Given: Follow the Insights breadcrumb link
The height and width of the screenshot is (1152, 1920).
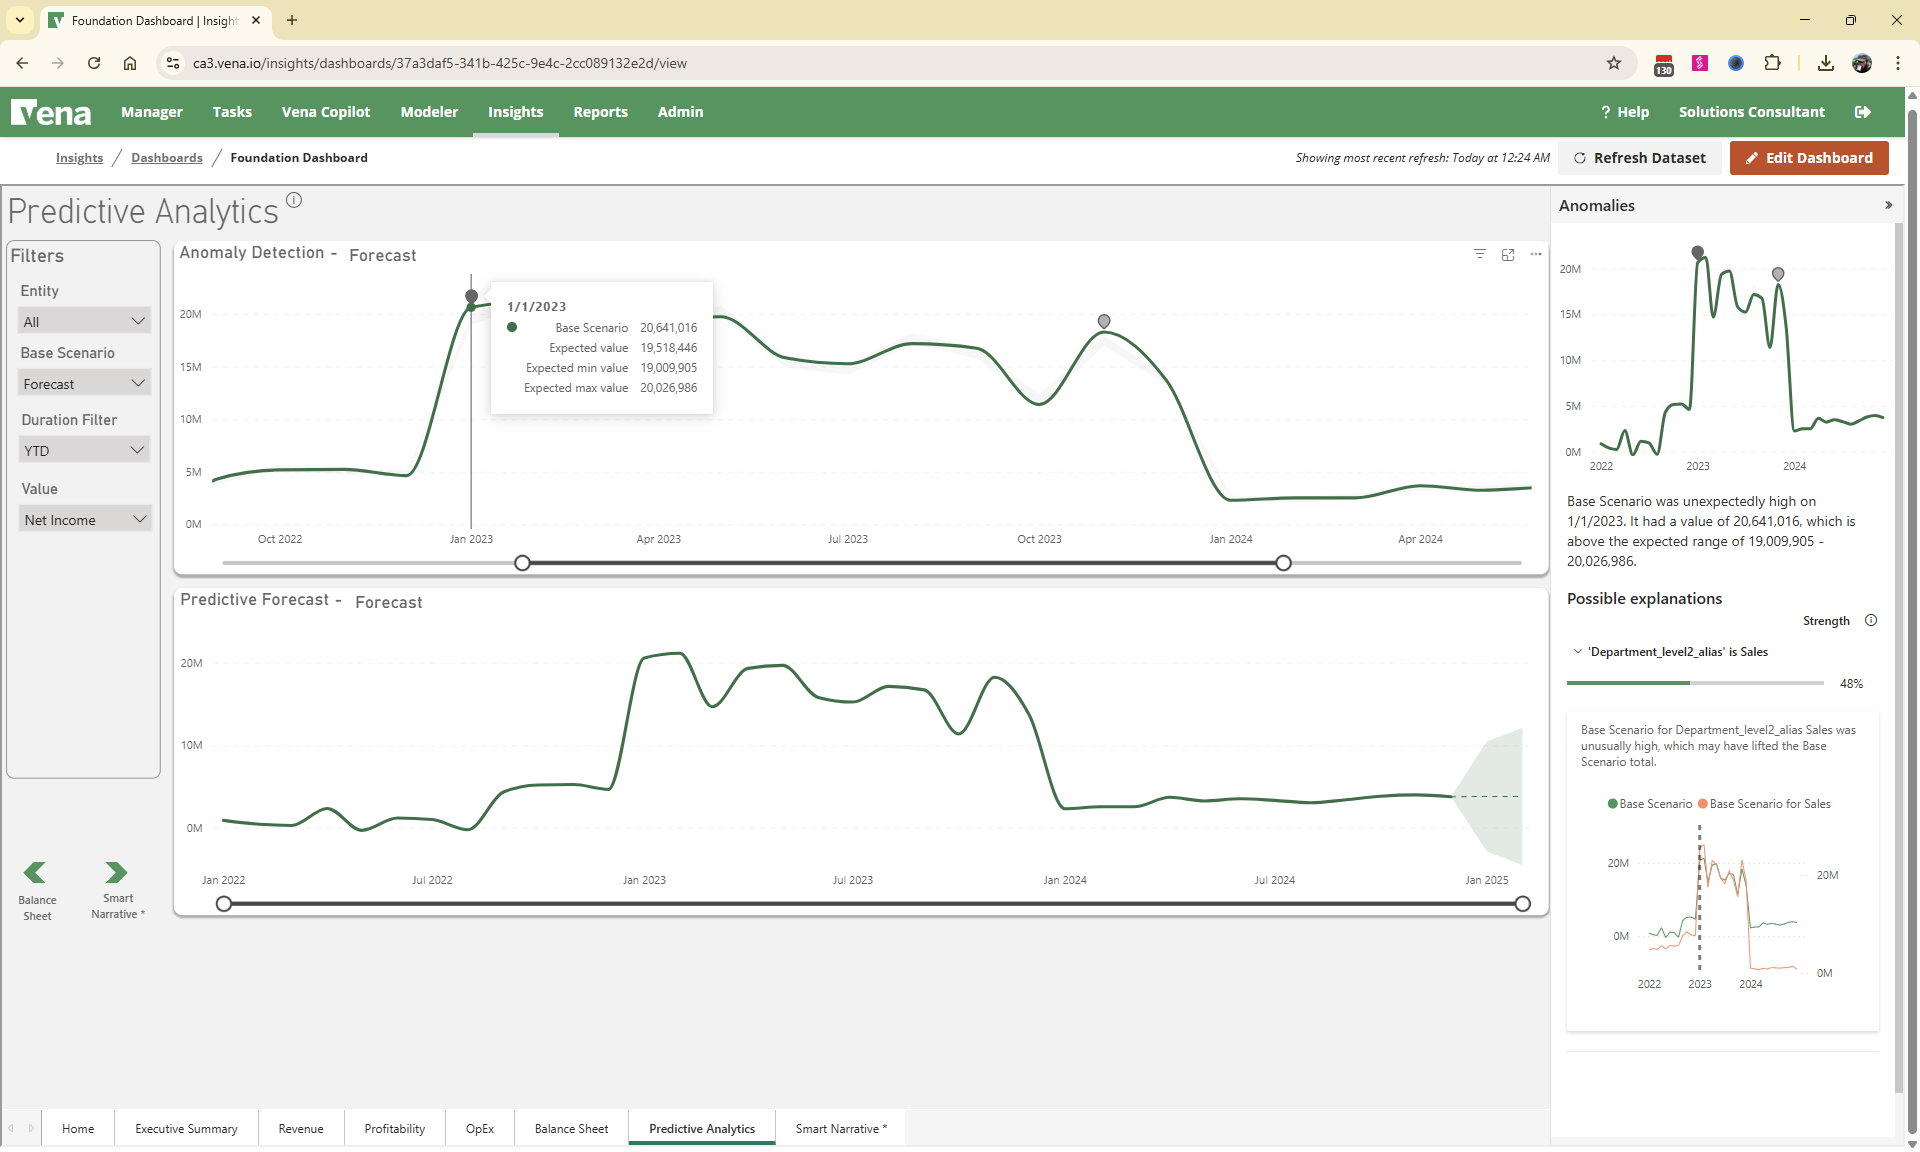Looking at the screenshot, I should [x=80, y=158].
